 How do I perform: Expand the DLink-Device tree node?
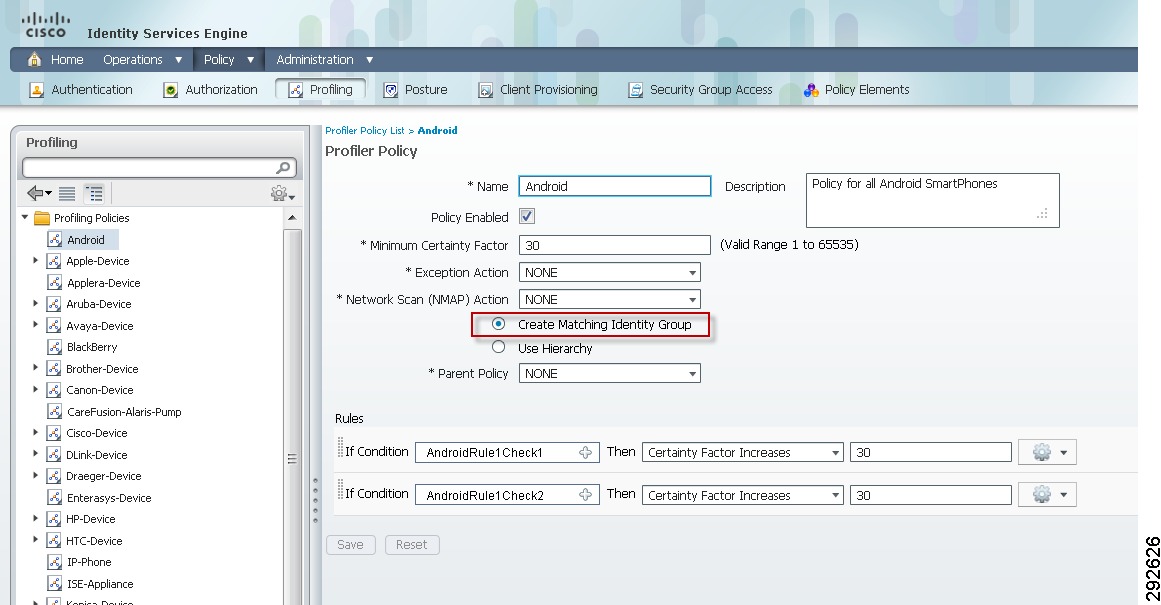[35, 454]
